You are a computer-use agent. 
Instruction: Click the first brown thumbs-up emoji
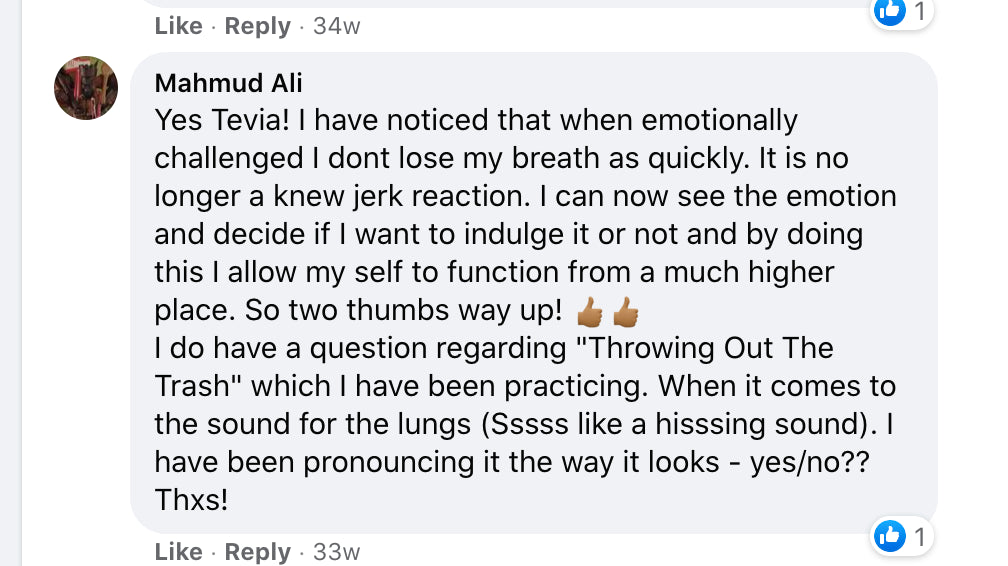pyautogui.click(x=590, y=313)
